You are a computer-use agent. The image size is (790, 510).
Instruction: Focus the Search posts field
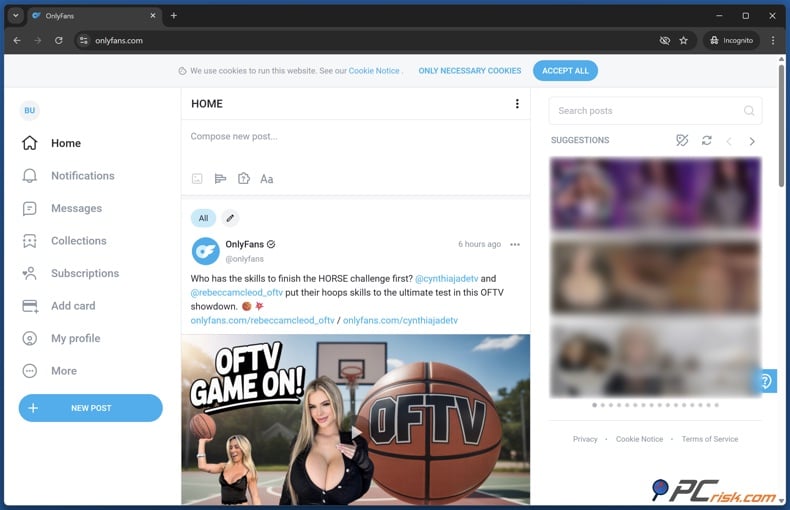(655, 111)
